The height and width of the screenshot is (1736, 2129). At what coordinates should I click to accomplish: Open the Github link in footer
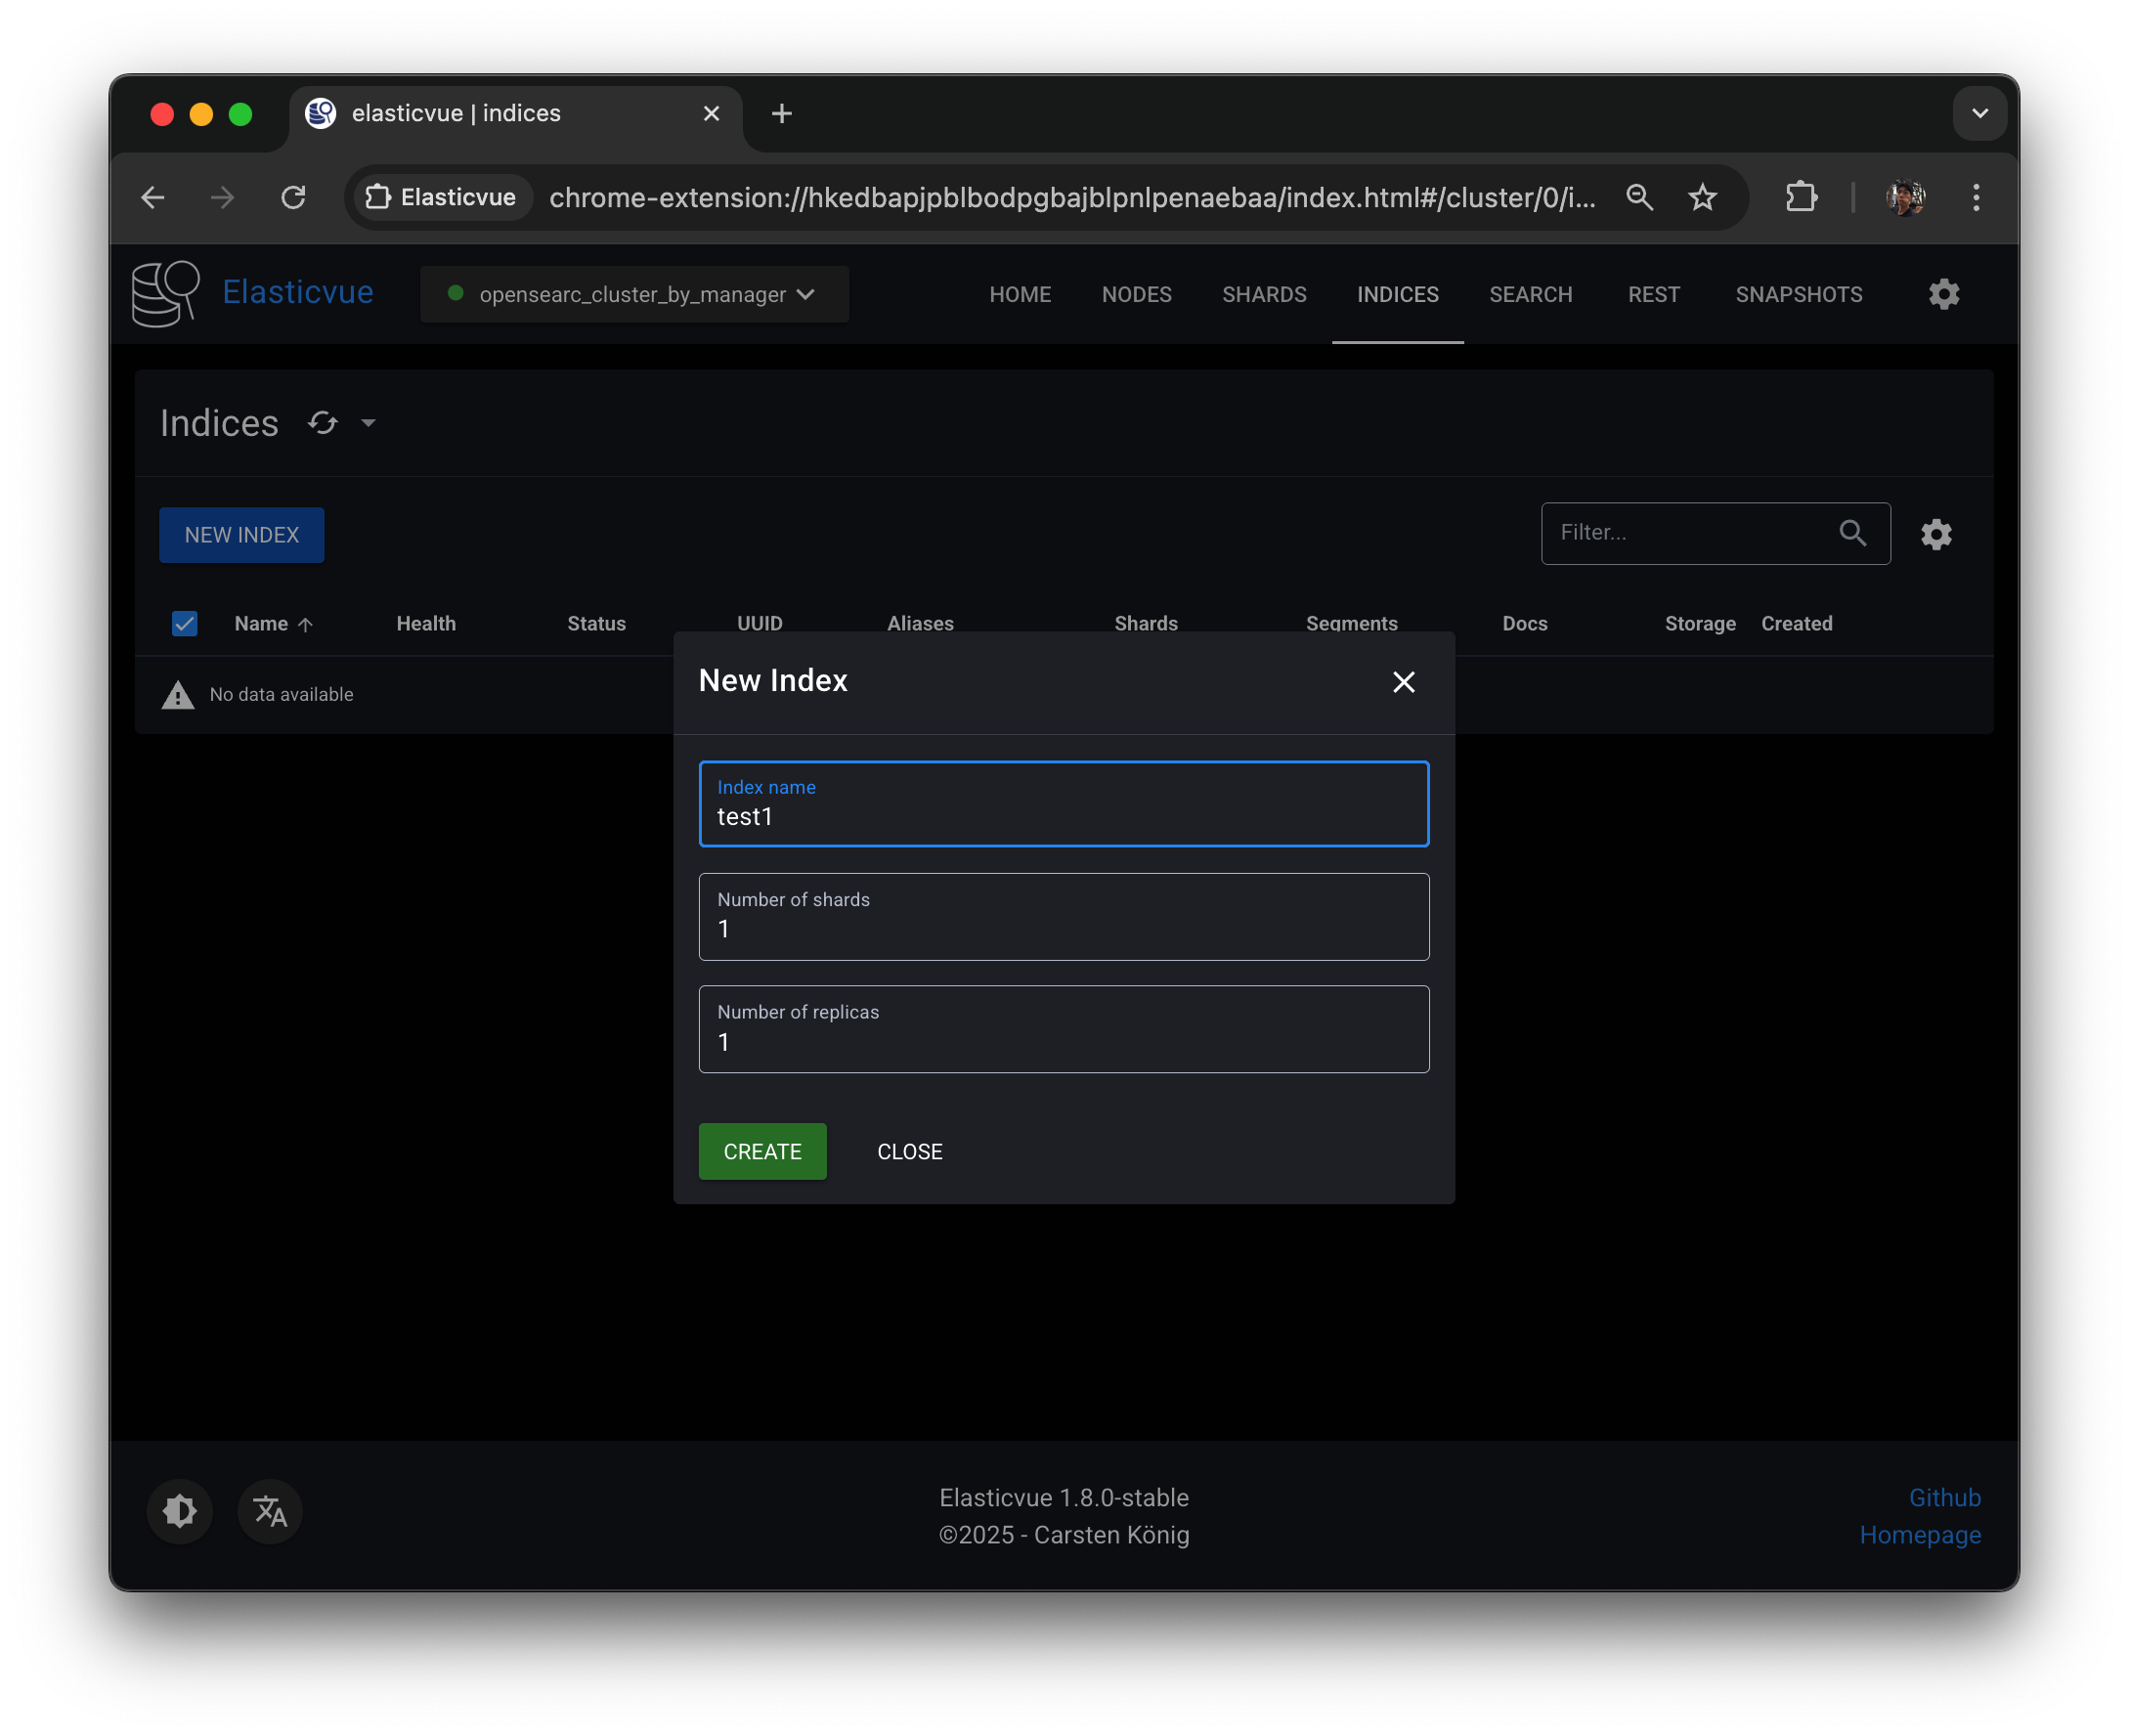click(x=1944, y=1497)
